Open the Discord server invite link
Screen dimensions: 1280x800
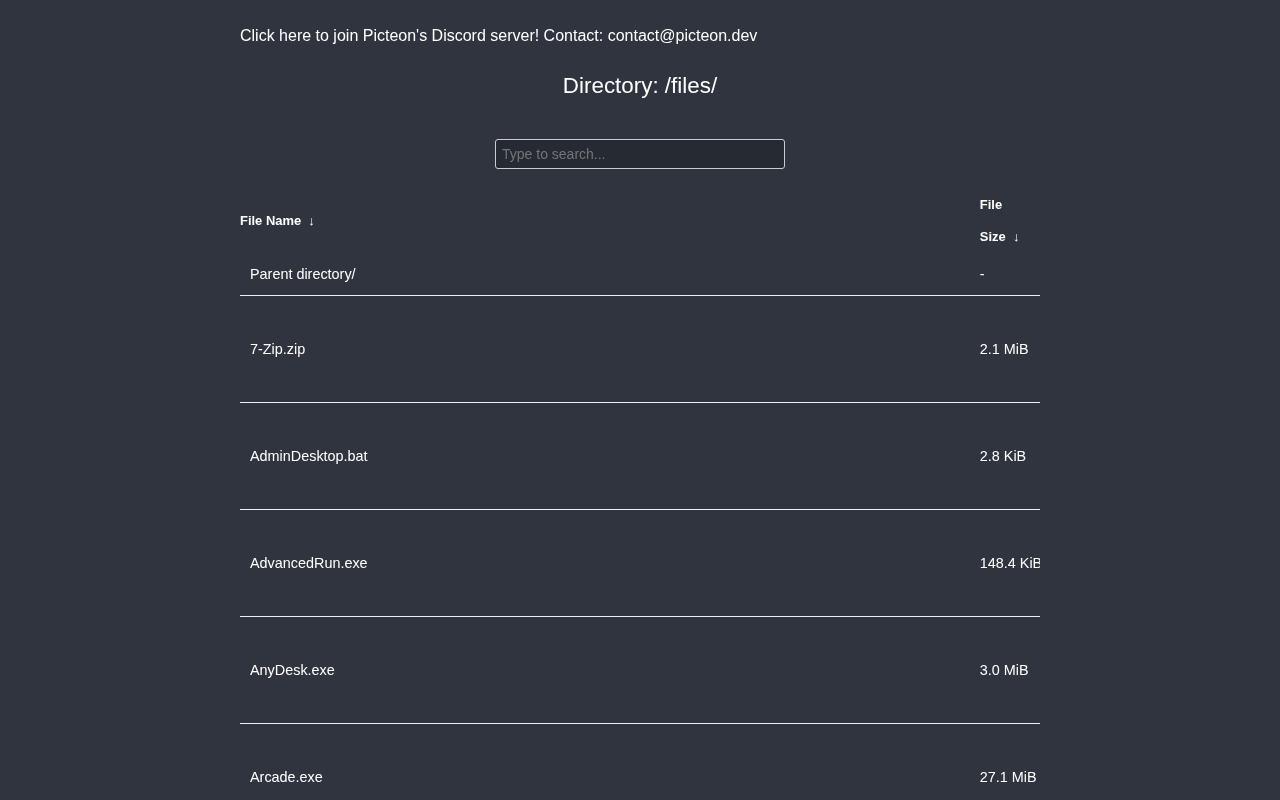(x=389, y=36)
